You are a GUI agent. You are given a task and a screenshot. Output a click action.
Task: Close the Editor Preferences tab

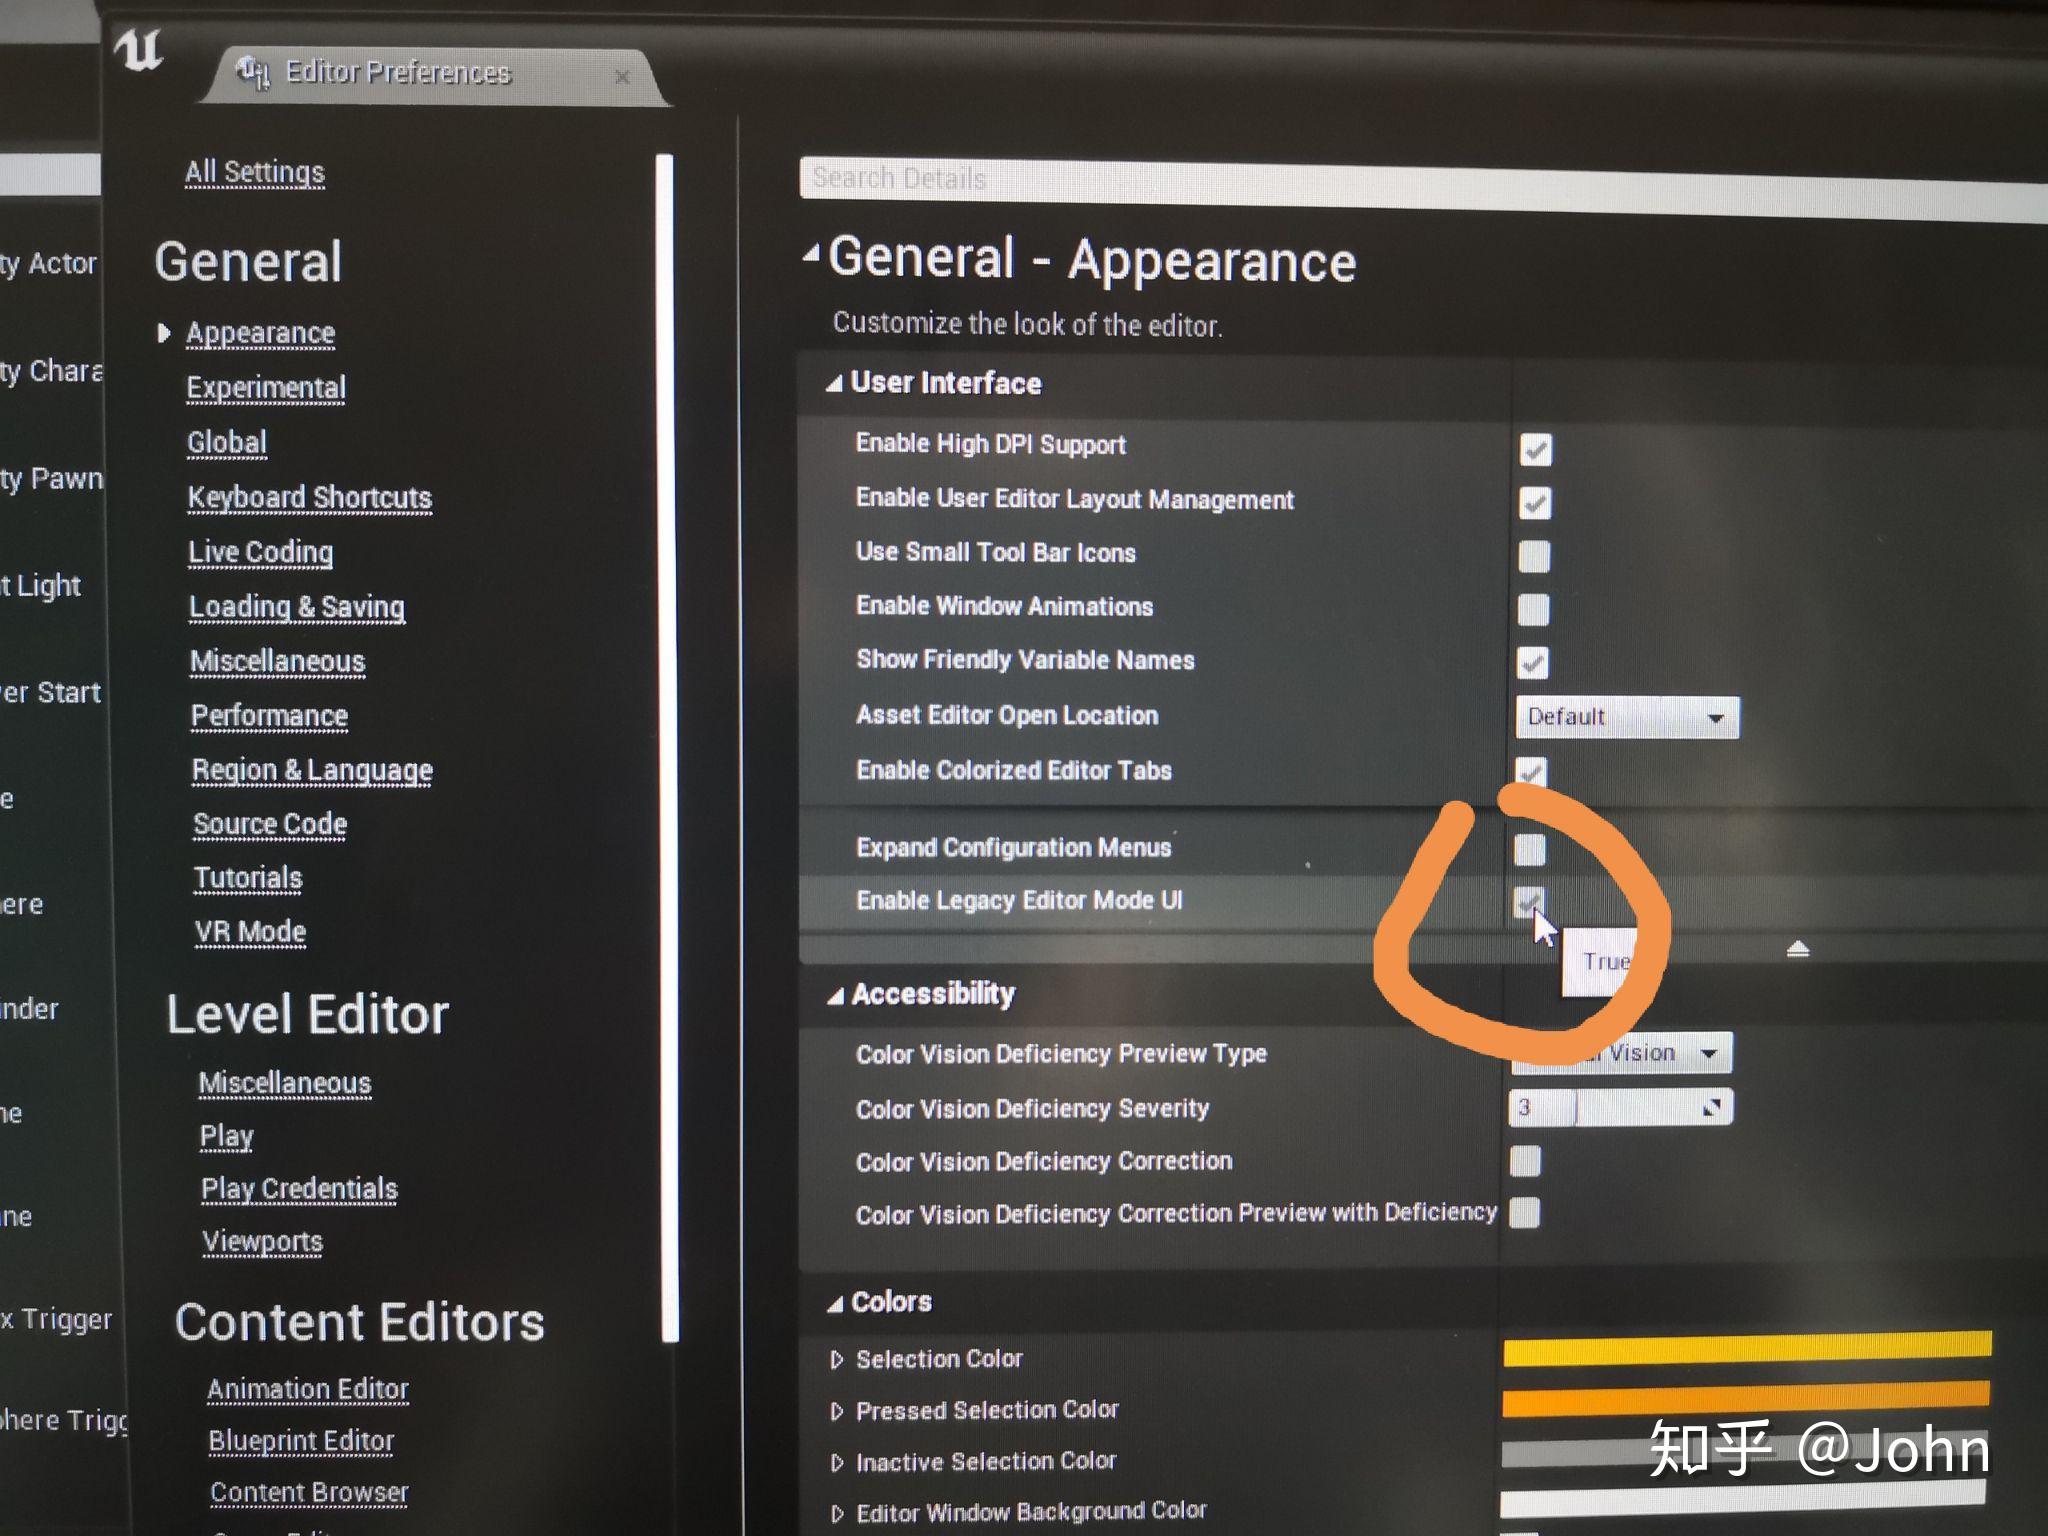click(x=622, y=77)
